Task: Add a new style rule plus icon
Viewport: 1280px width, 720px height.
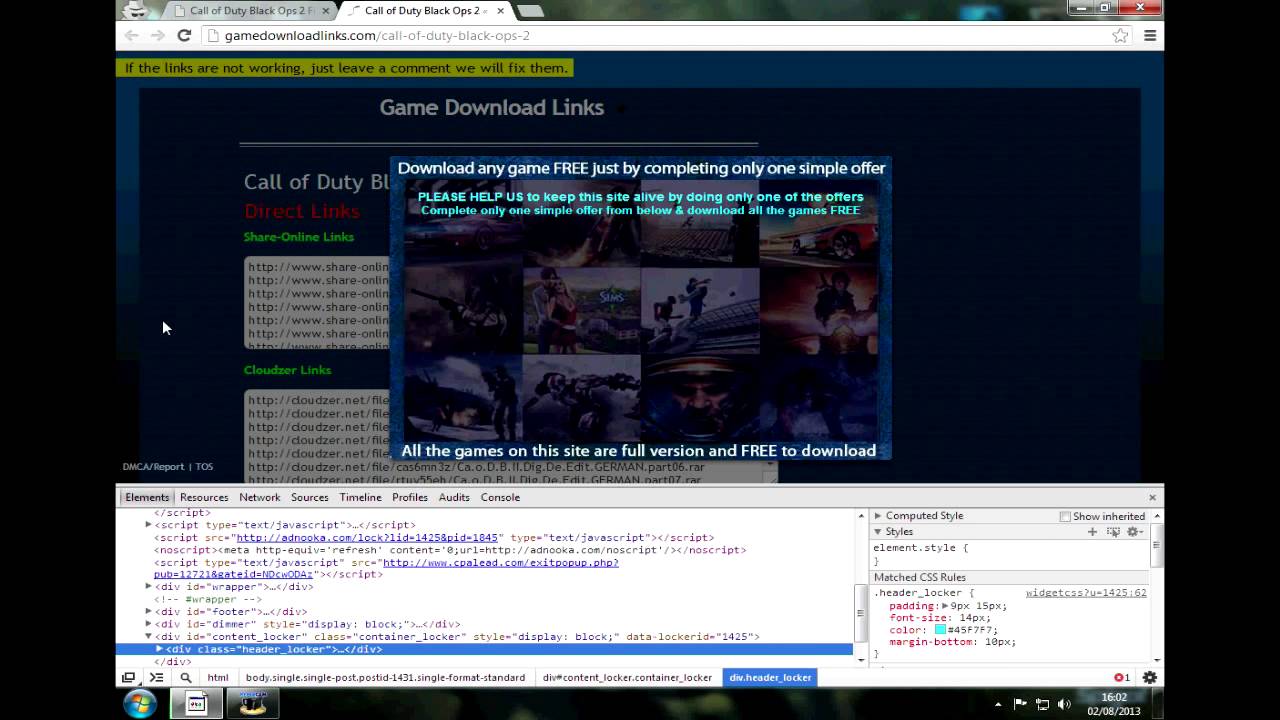Action: click(1092, 532)
